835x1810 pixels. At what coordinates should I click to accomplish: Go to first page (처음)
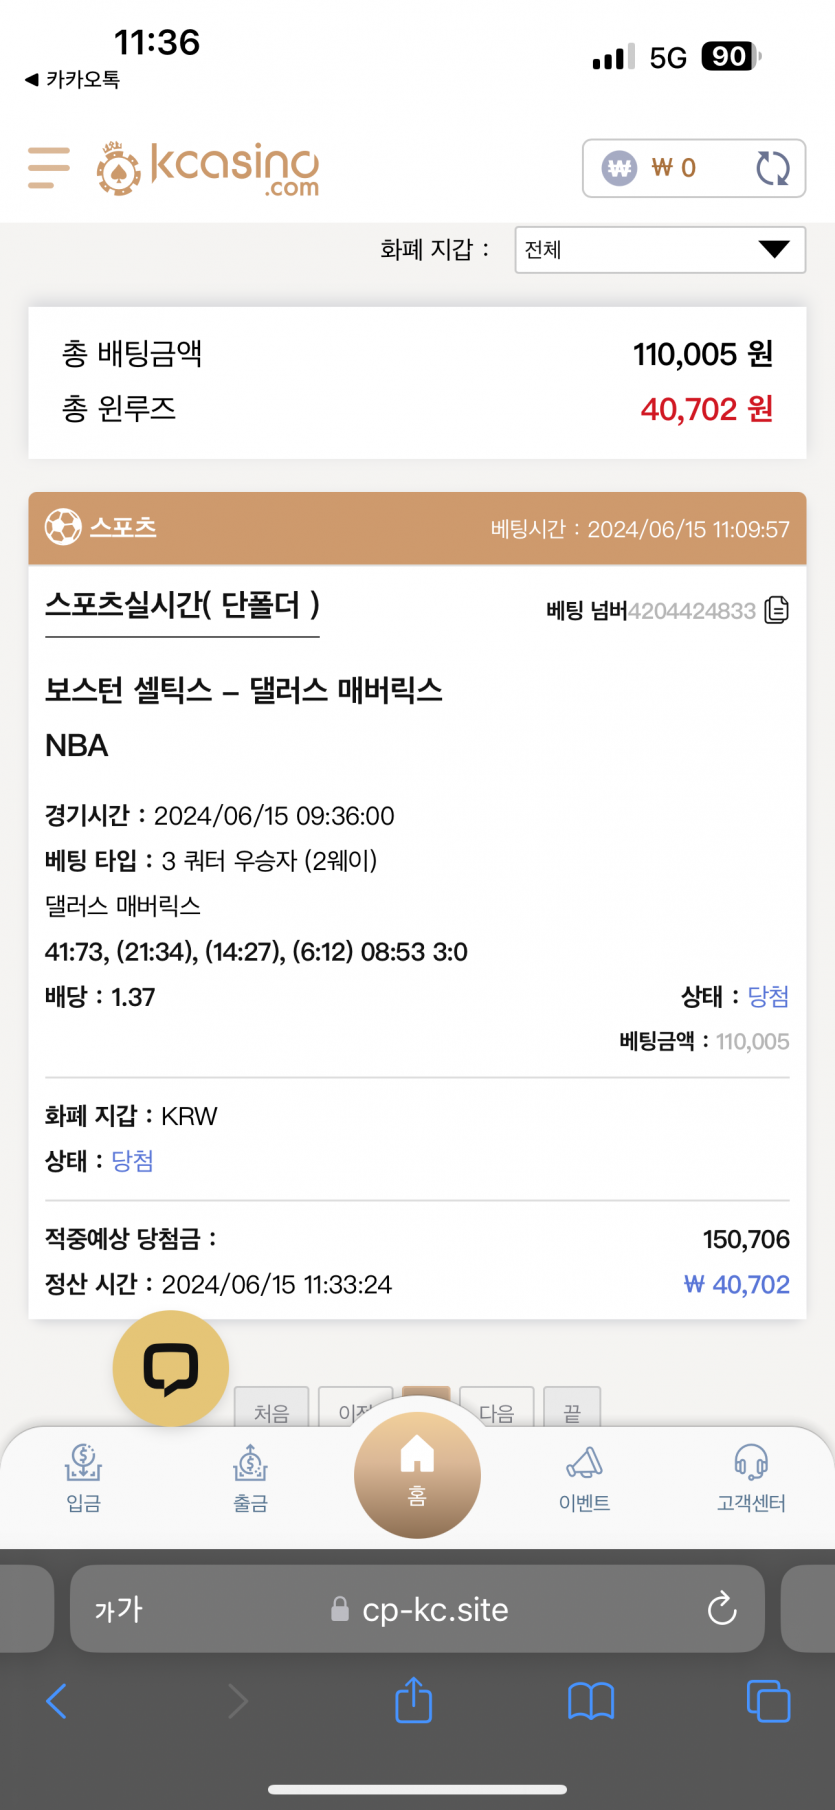coord(271,1409)
